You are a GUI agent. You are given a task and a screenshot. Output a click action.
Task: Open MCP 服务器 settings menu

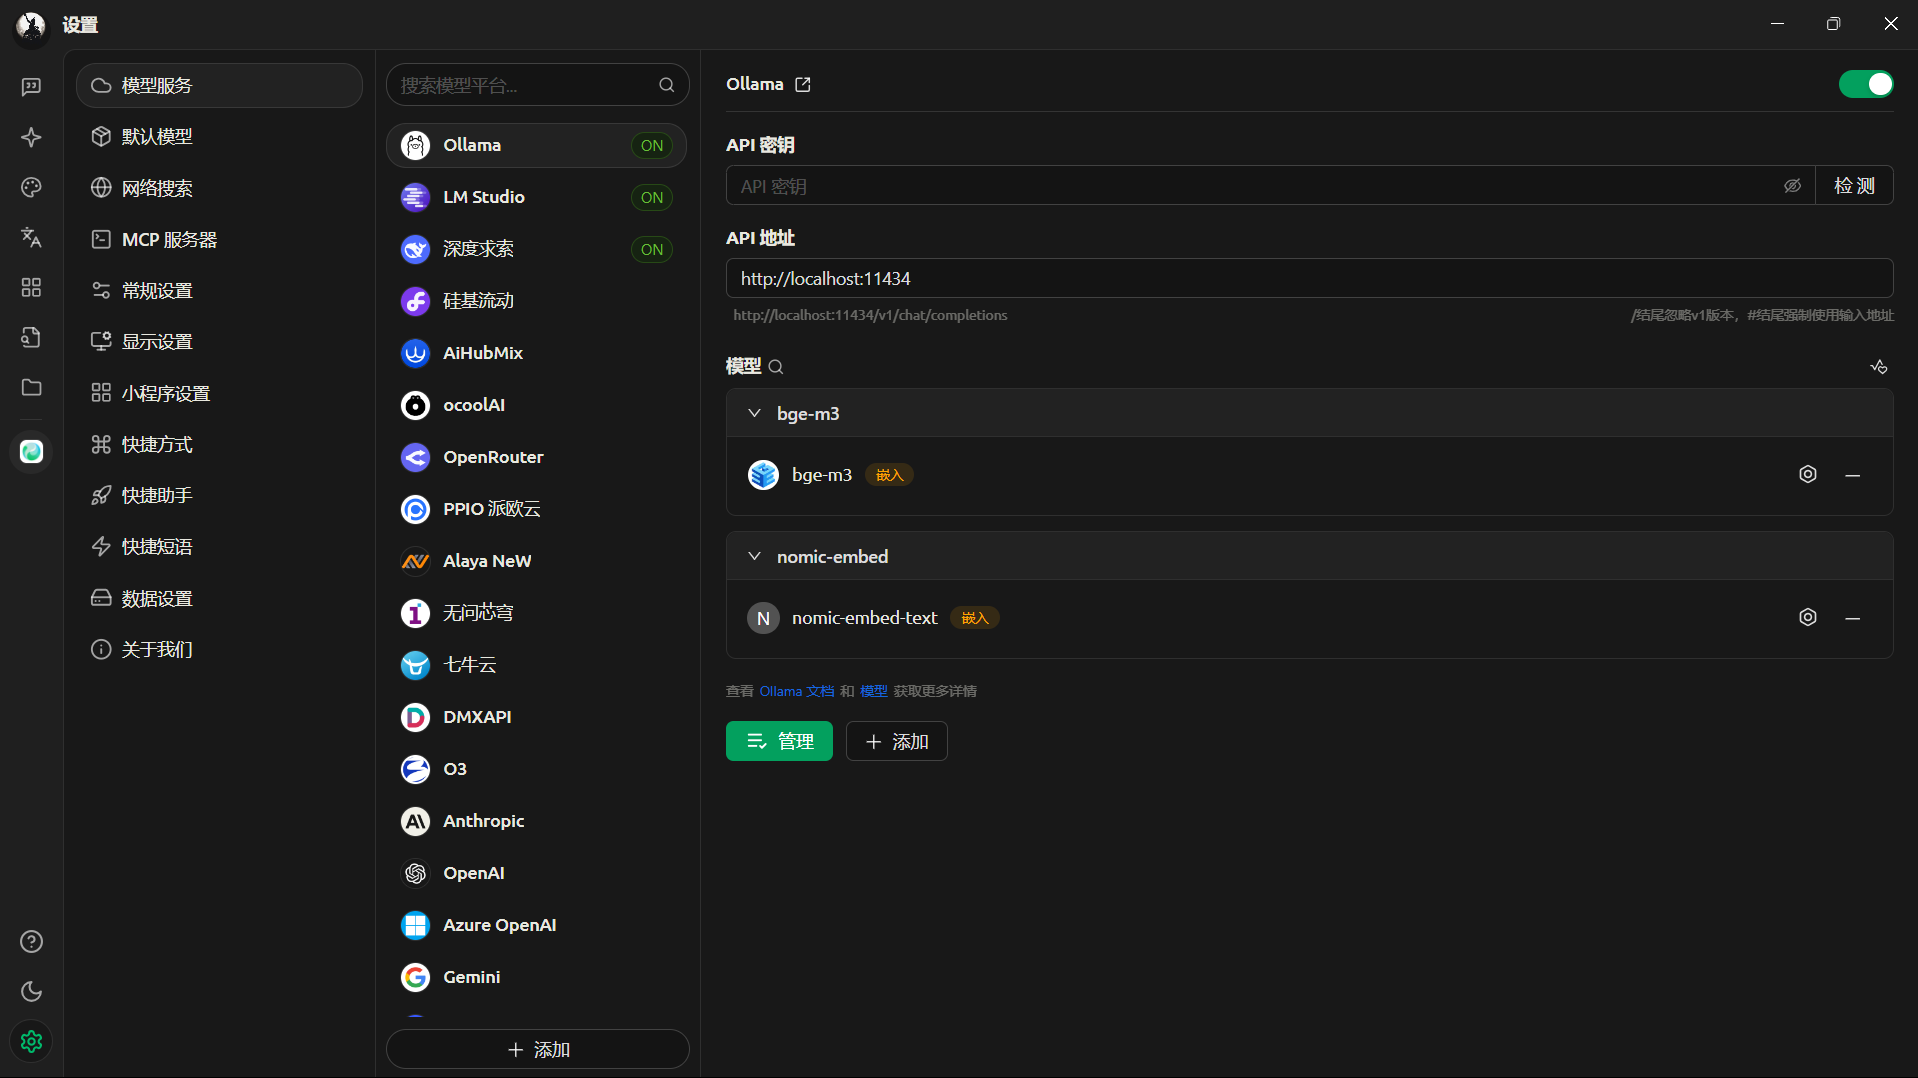click(219, 240)
